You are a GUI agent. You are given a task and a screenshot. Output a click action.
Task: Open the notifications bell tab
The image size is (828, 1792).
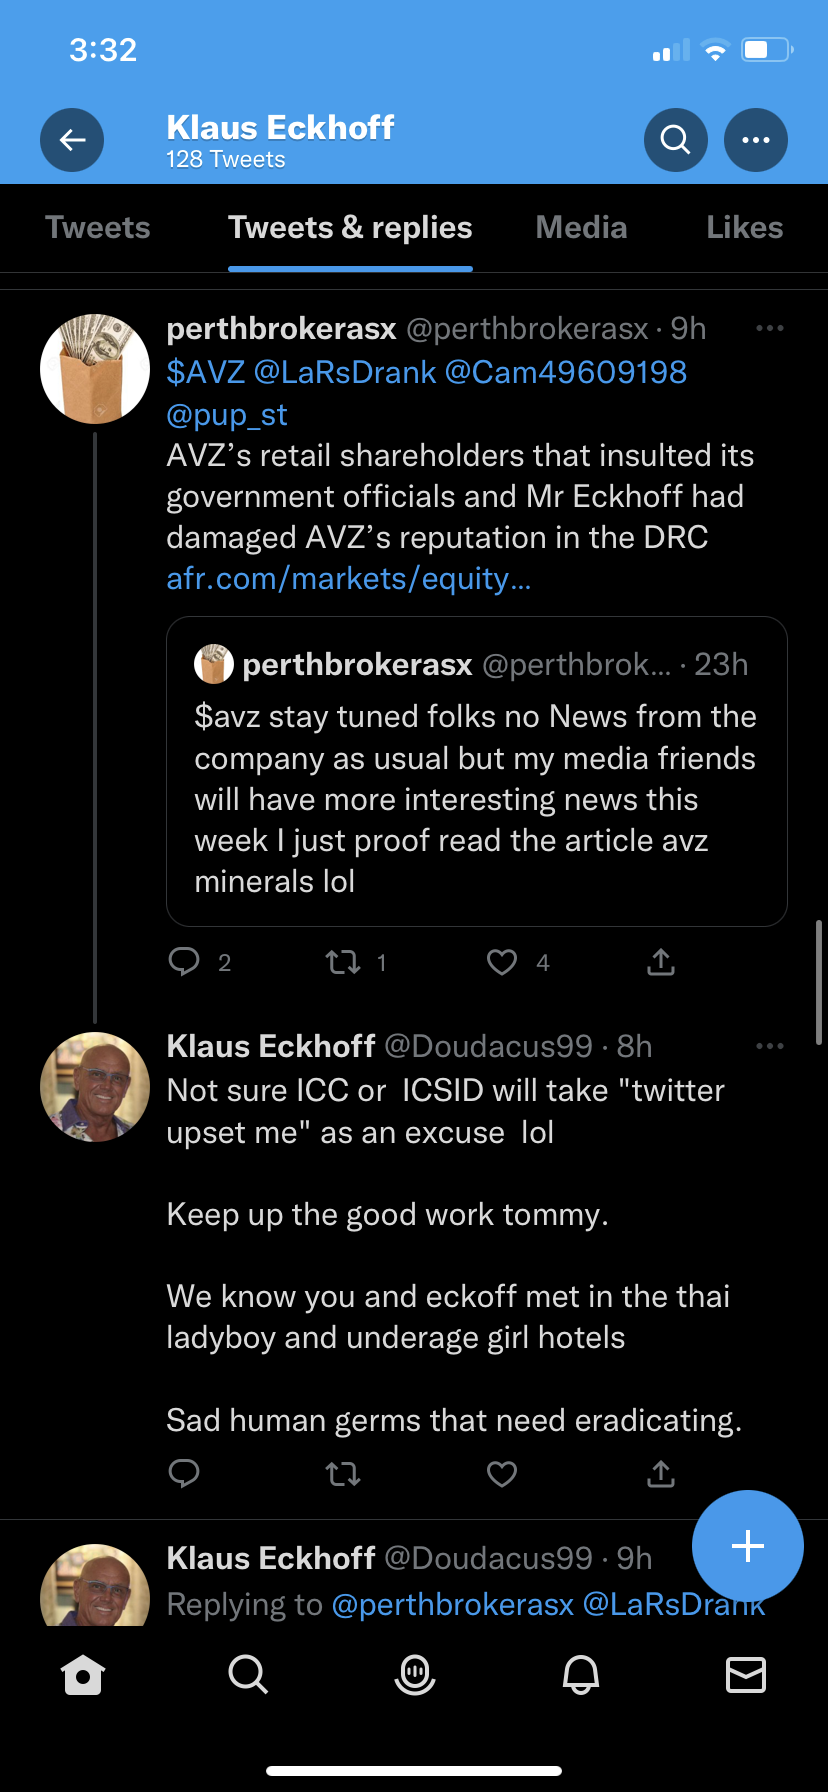(581, 1674)
